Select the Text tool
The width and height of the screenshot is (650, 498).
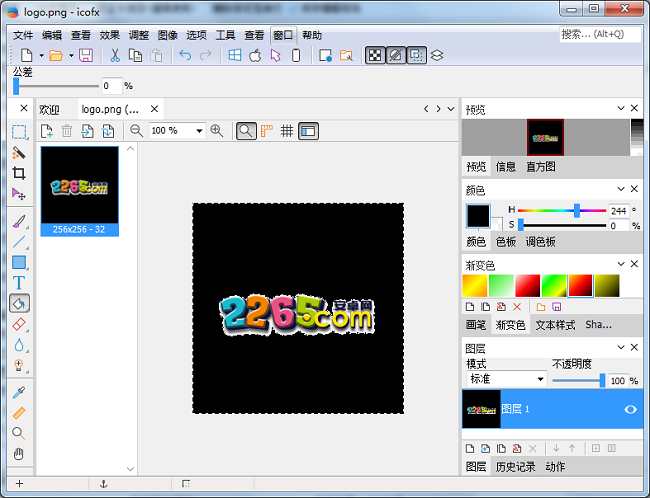(x=18, y=283)
